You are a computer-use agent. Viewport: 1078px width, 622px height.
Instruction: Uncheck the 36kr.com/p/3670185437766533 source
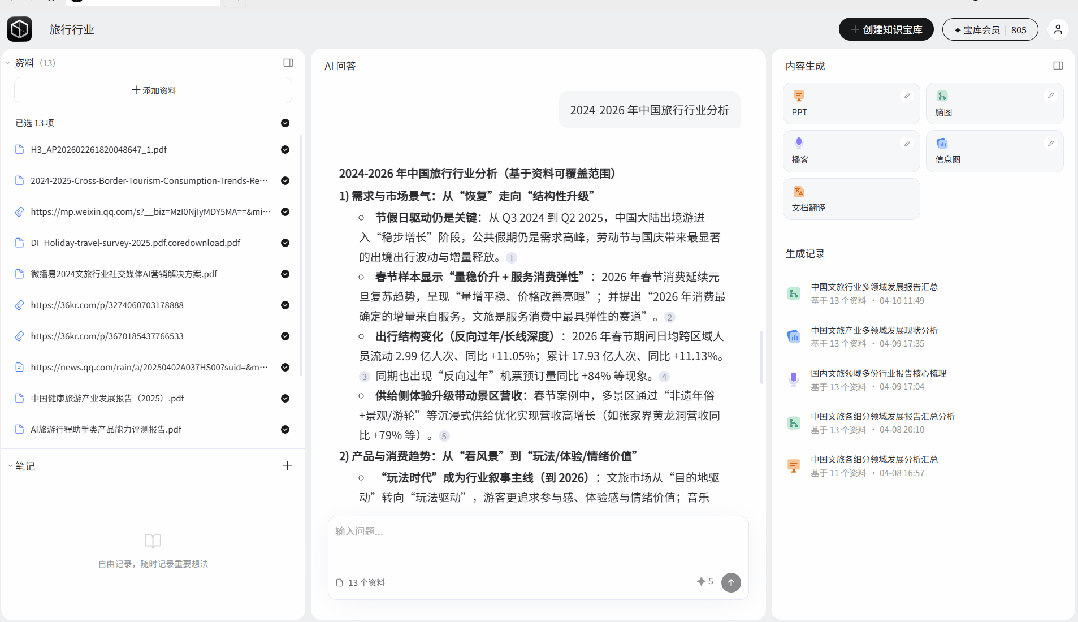(285, 336)
